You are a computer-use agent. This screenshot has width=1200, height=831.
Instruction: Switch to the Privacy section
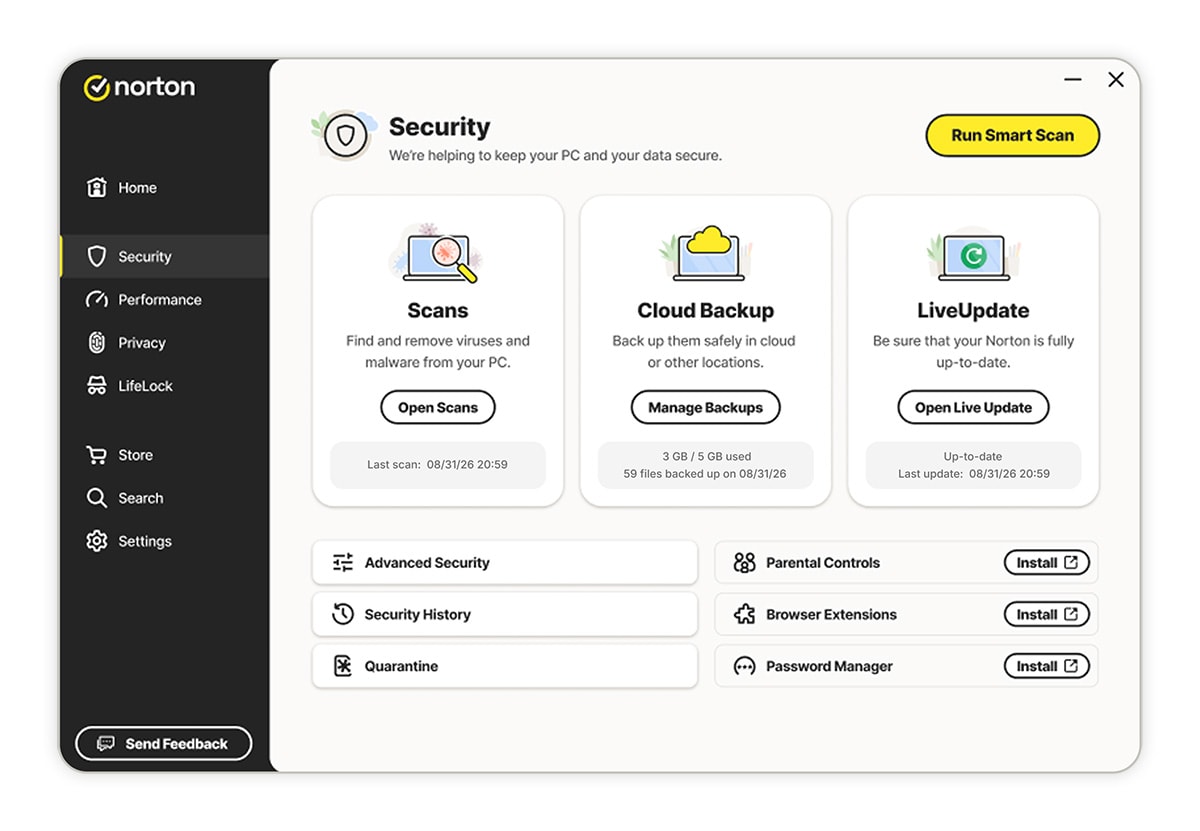(x=164, y=342)
